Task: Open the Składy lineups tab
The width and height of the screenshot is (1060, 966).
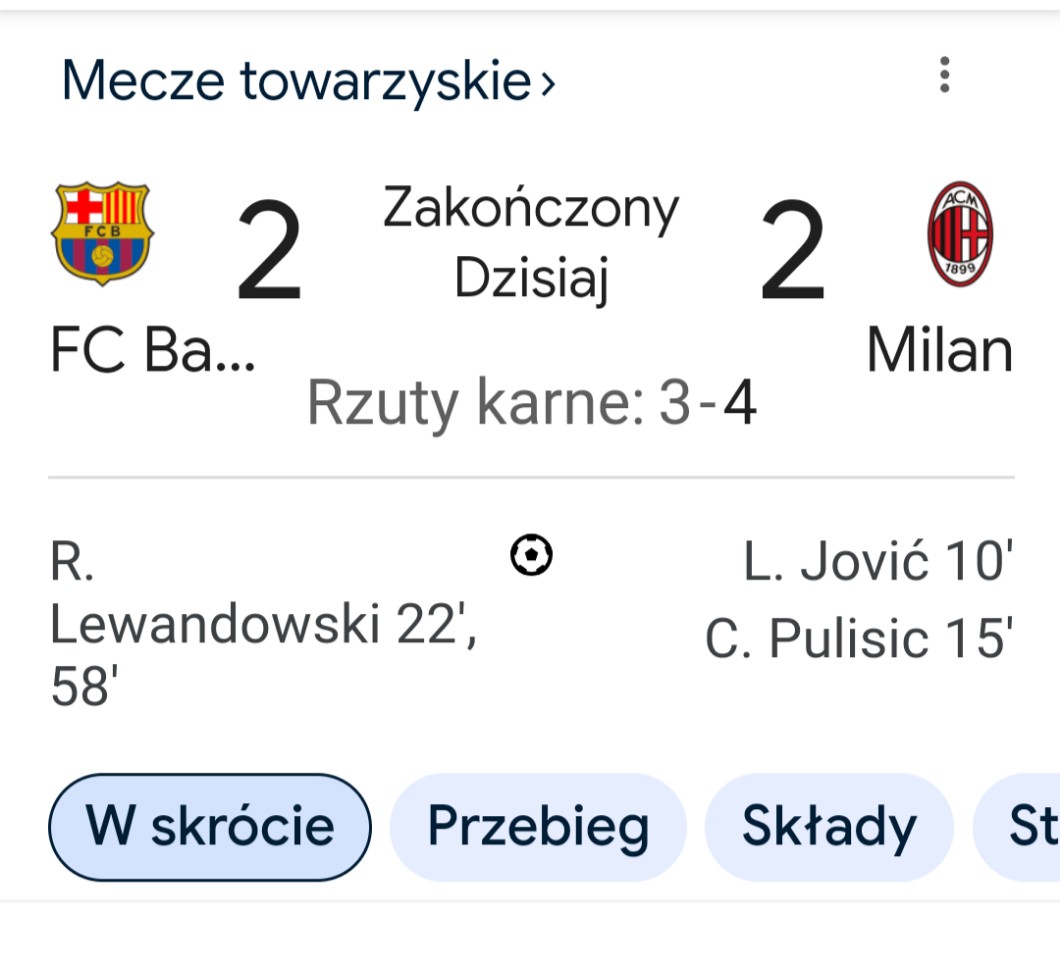Action: [x=829, y=826]
